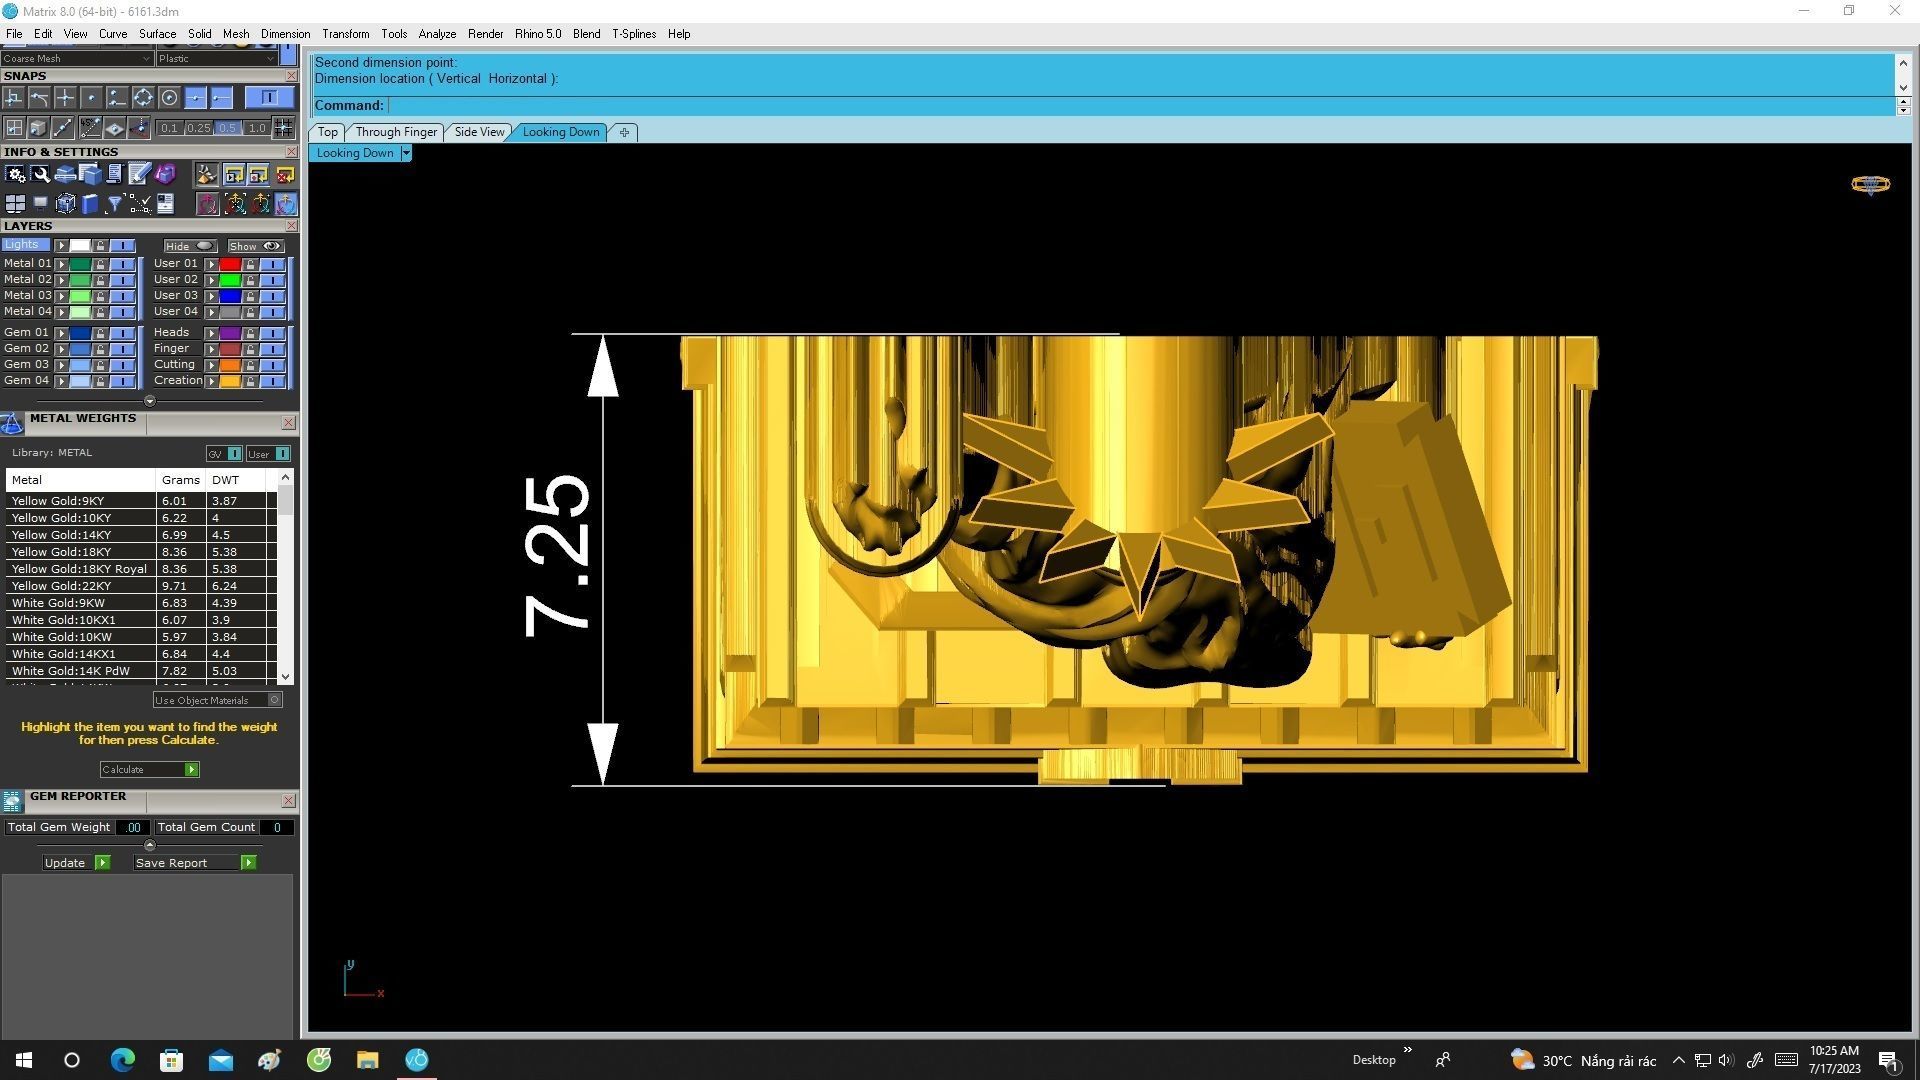Viewport: 1920px width, 1080px height.
Task: Enable the center snap circle icon
Action: tap(169, 98)
